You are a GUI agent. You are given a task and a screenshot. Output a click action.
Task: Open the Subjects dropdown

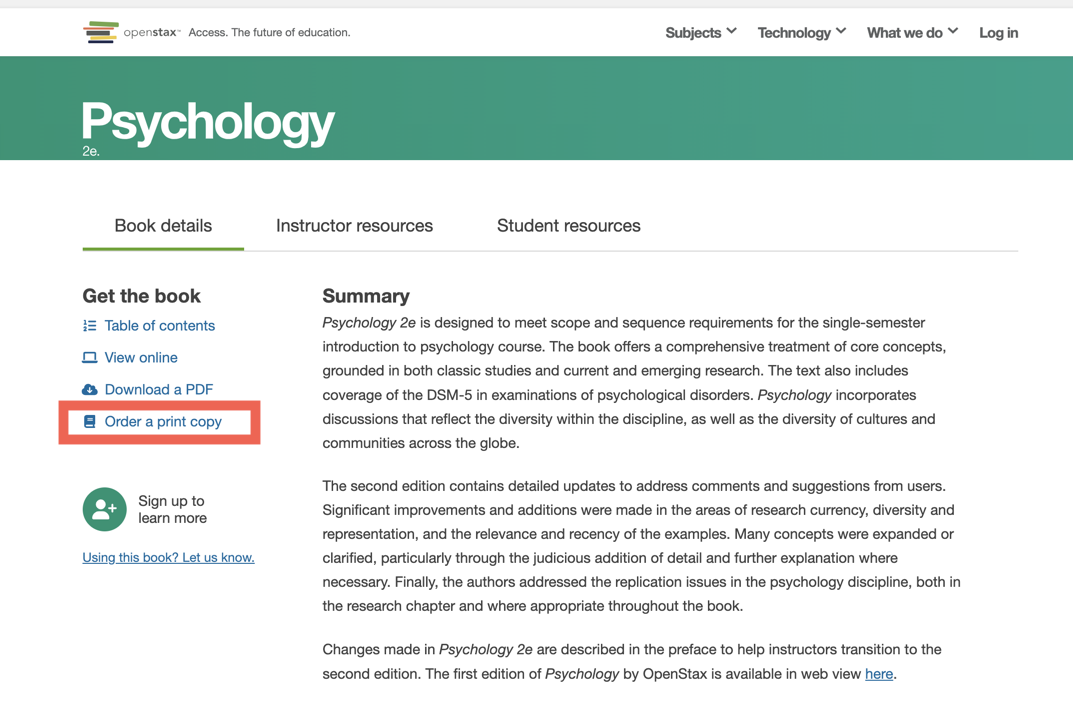click(700, 32)
